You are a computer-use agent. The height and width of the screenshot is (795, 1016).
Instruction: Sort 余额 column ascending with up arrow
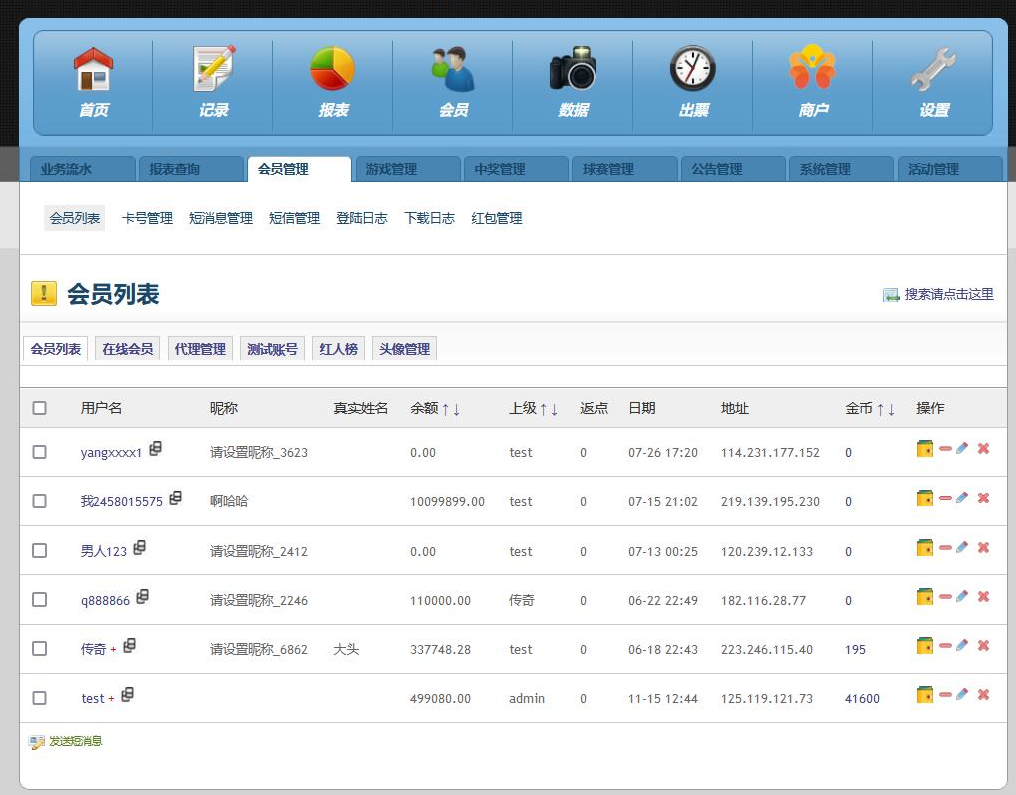click(x=445, y=409)
